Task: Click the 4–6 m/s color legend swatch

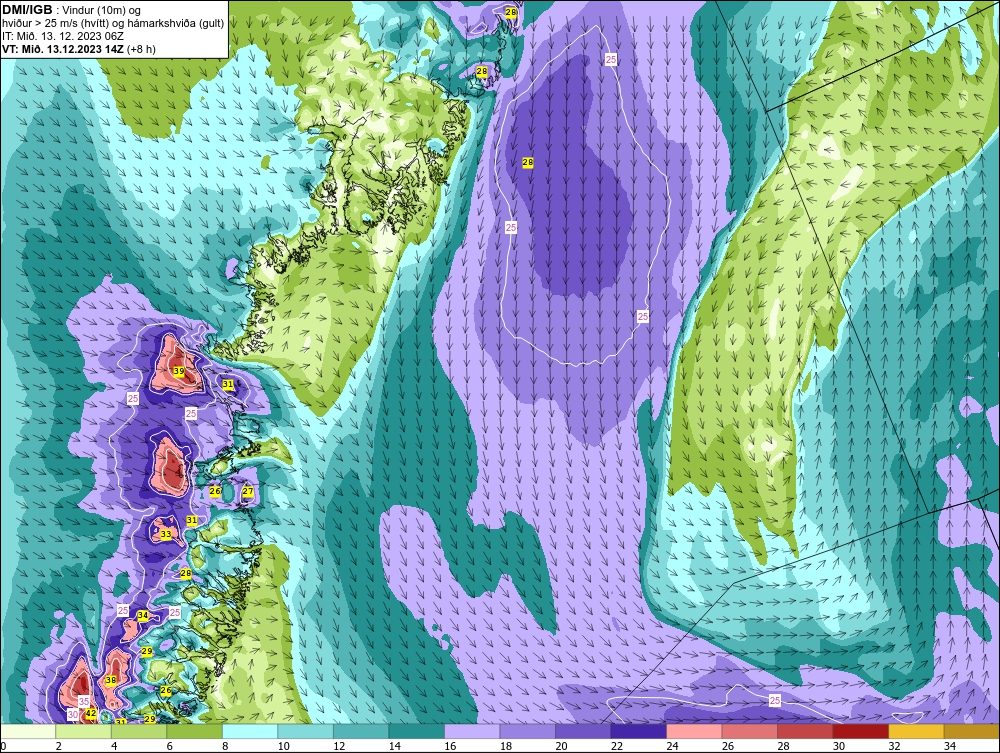Action: [139, 731]
